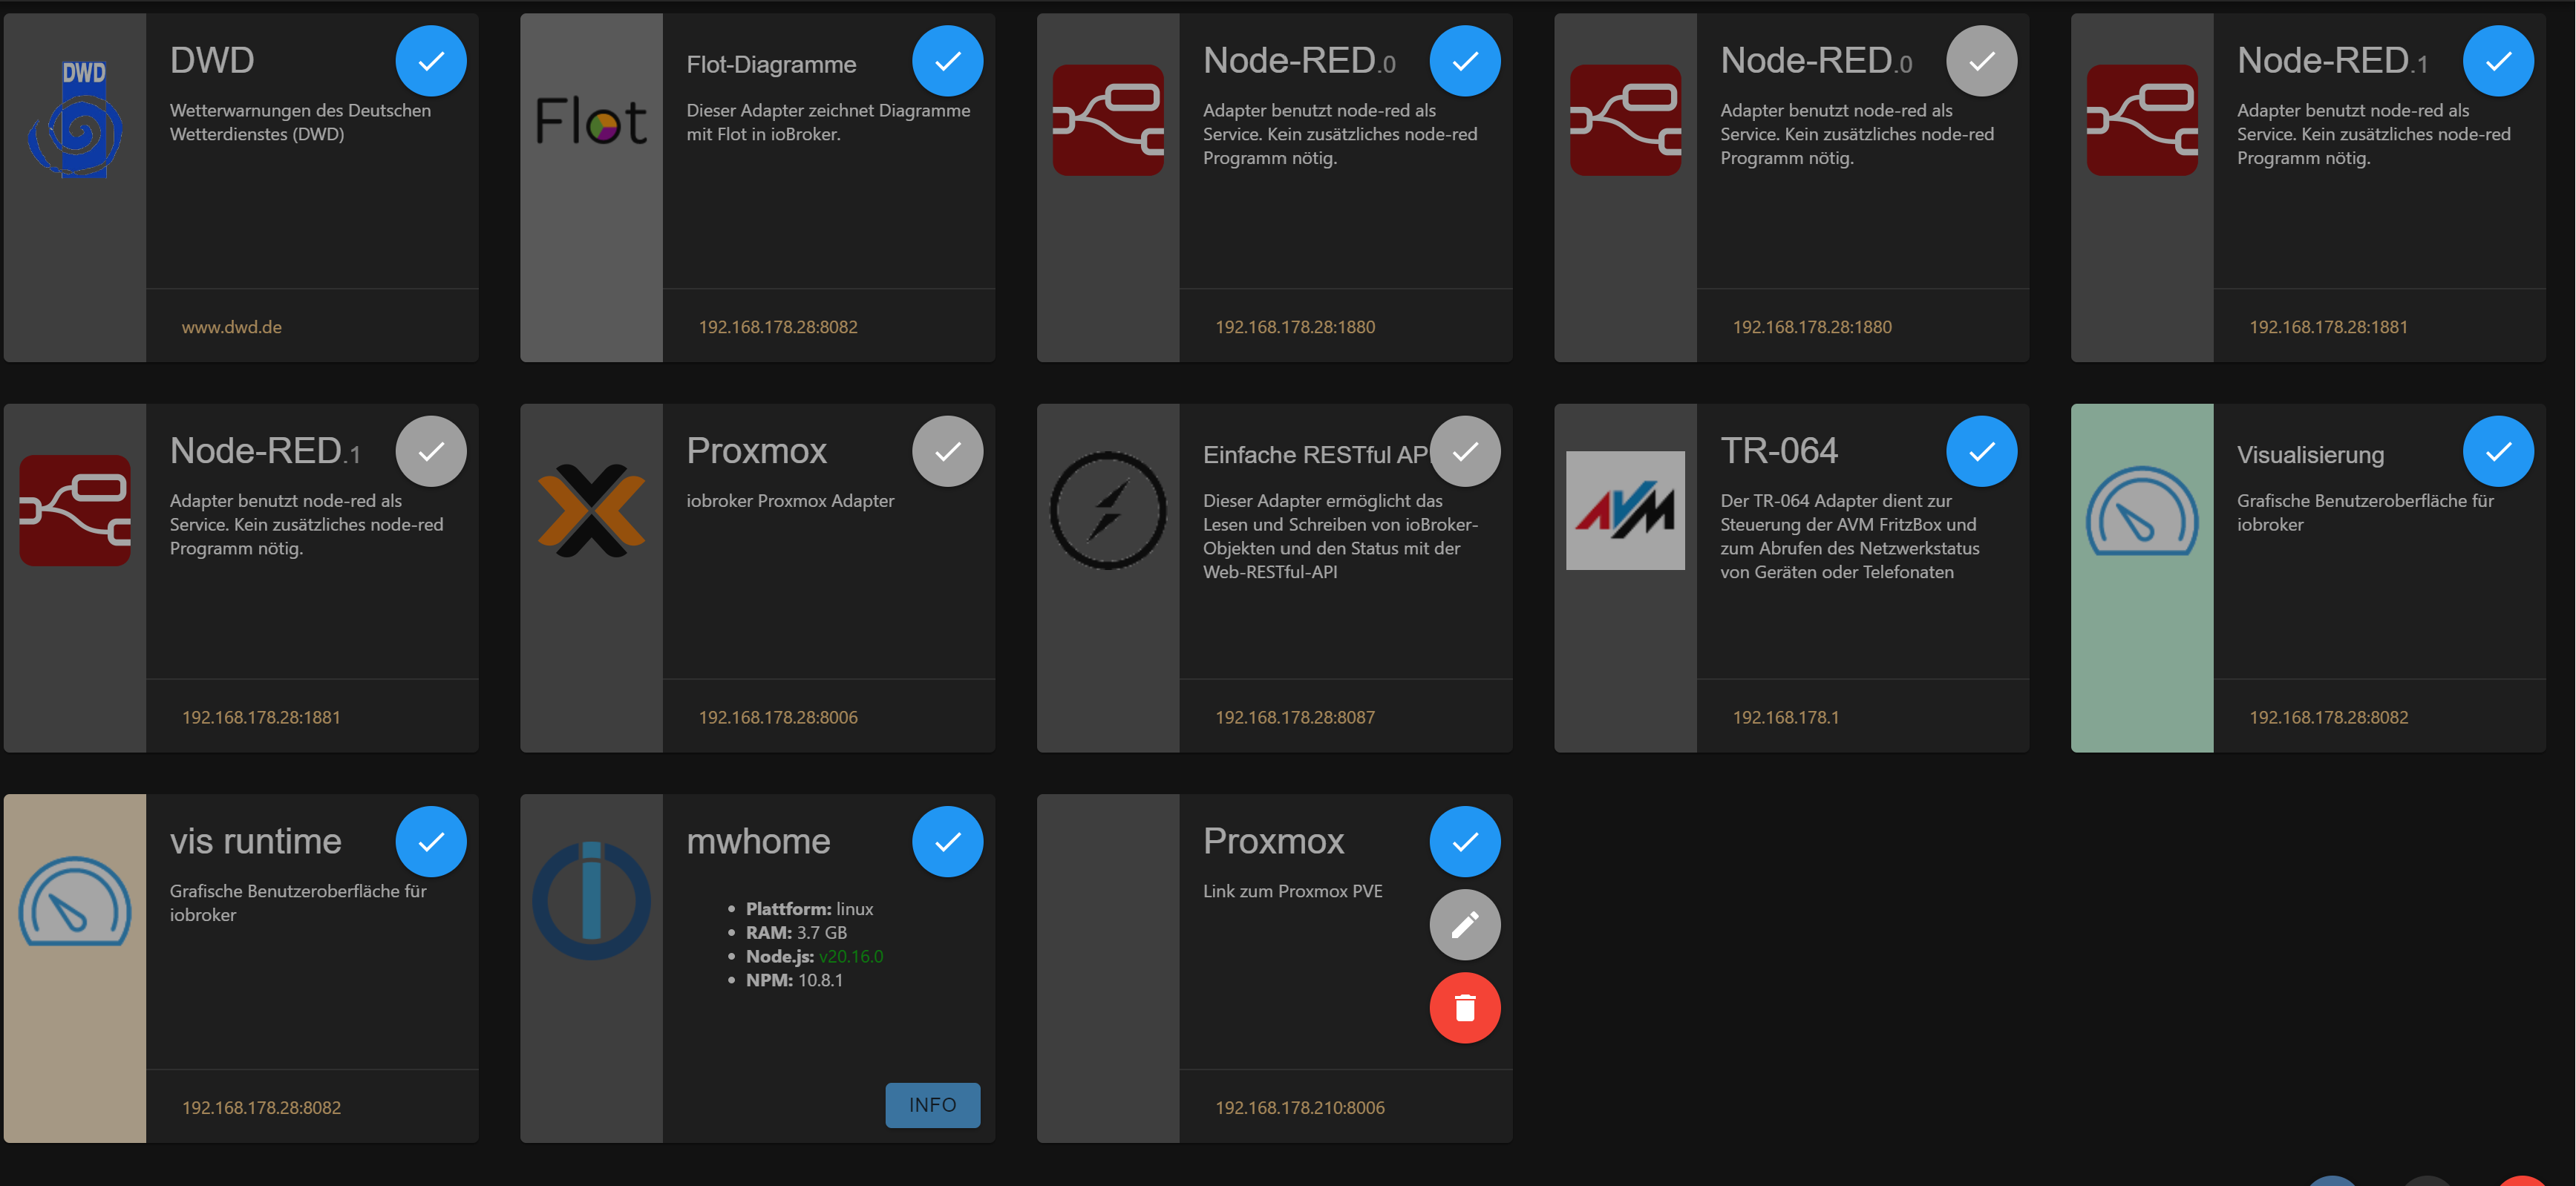Toggle the blue checkmark on the DWD card
This screenshot has width=2576, height=1186.
tap(431, 61)
